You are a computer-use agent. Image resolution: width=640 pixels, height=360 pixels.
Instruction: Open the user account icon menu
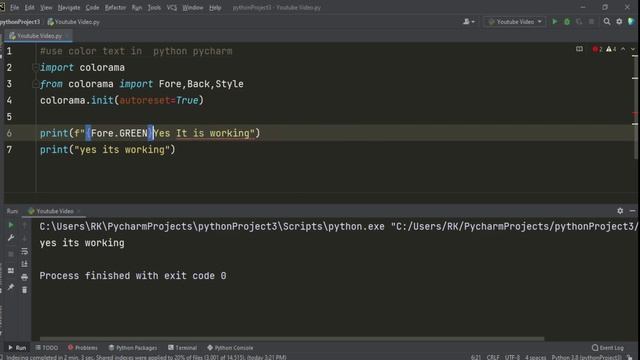coord(469,22)
